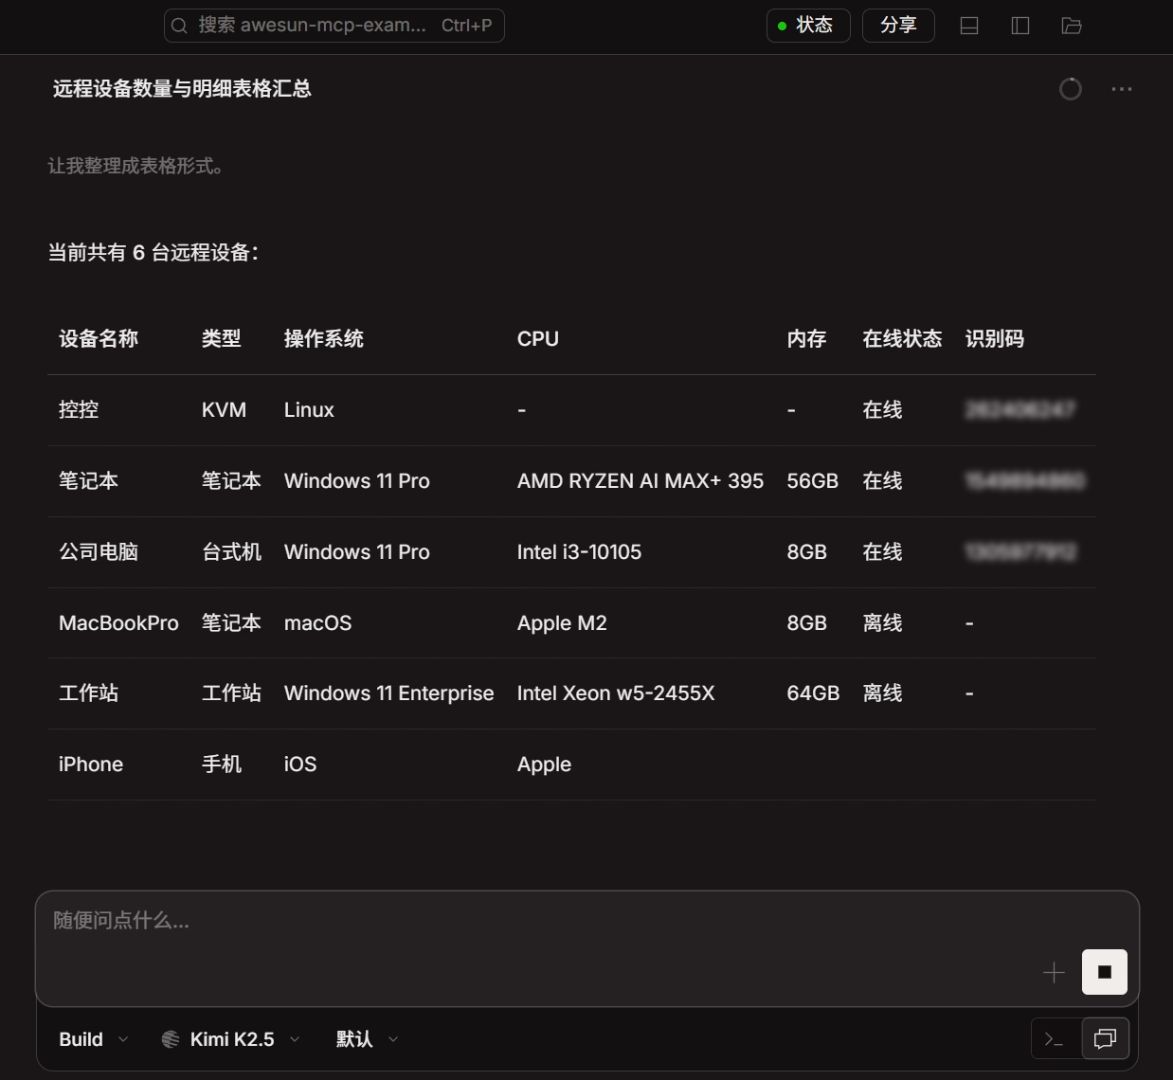
Task: Click the 操作系统 column header
Action: [x=324, y=339]
